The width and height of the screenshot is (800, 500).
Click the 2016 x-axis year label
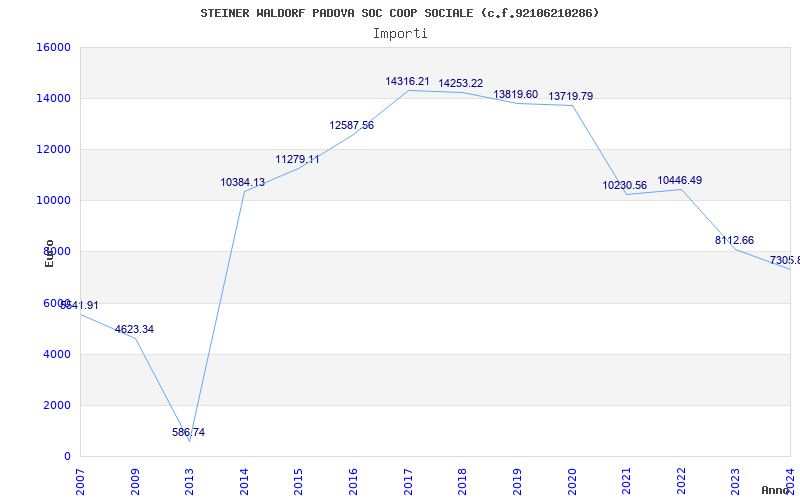coord(354,481)
